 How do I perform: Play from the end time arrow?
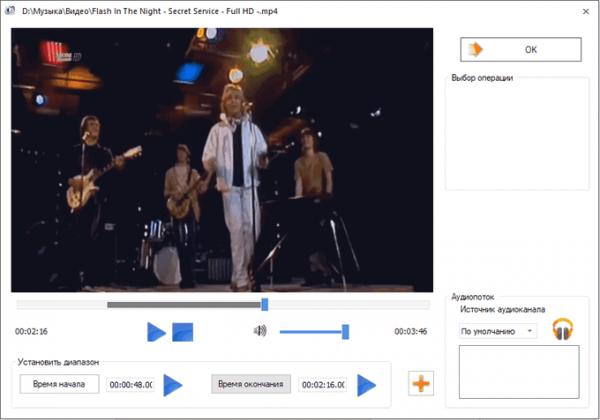[367, 385]
